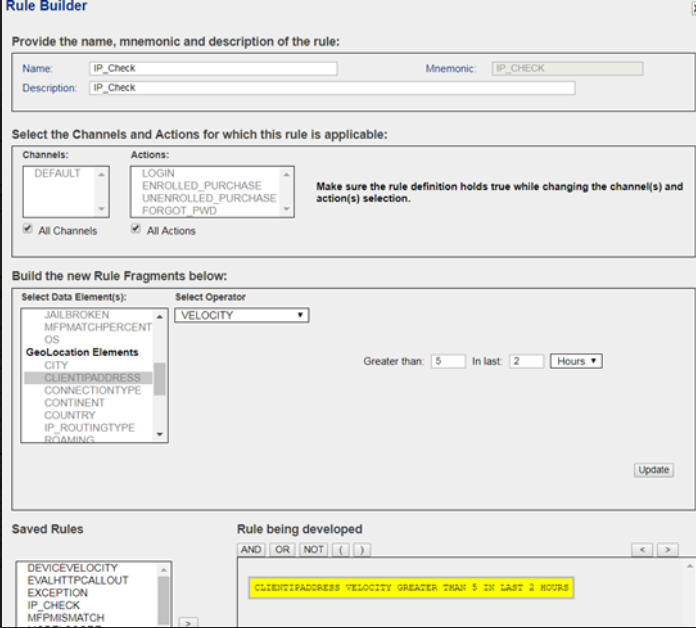Select MFPMATCHPERCENT data element

tap(98, 327)
